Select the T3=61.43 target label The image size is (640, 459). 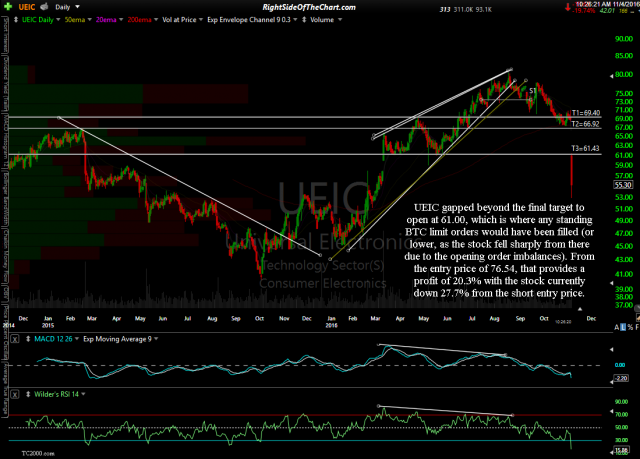pos(585,149)
